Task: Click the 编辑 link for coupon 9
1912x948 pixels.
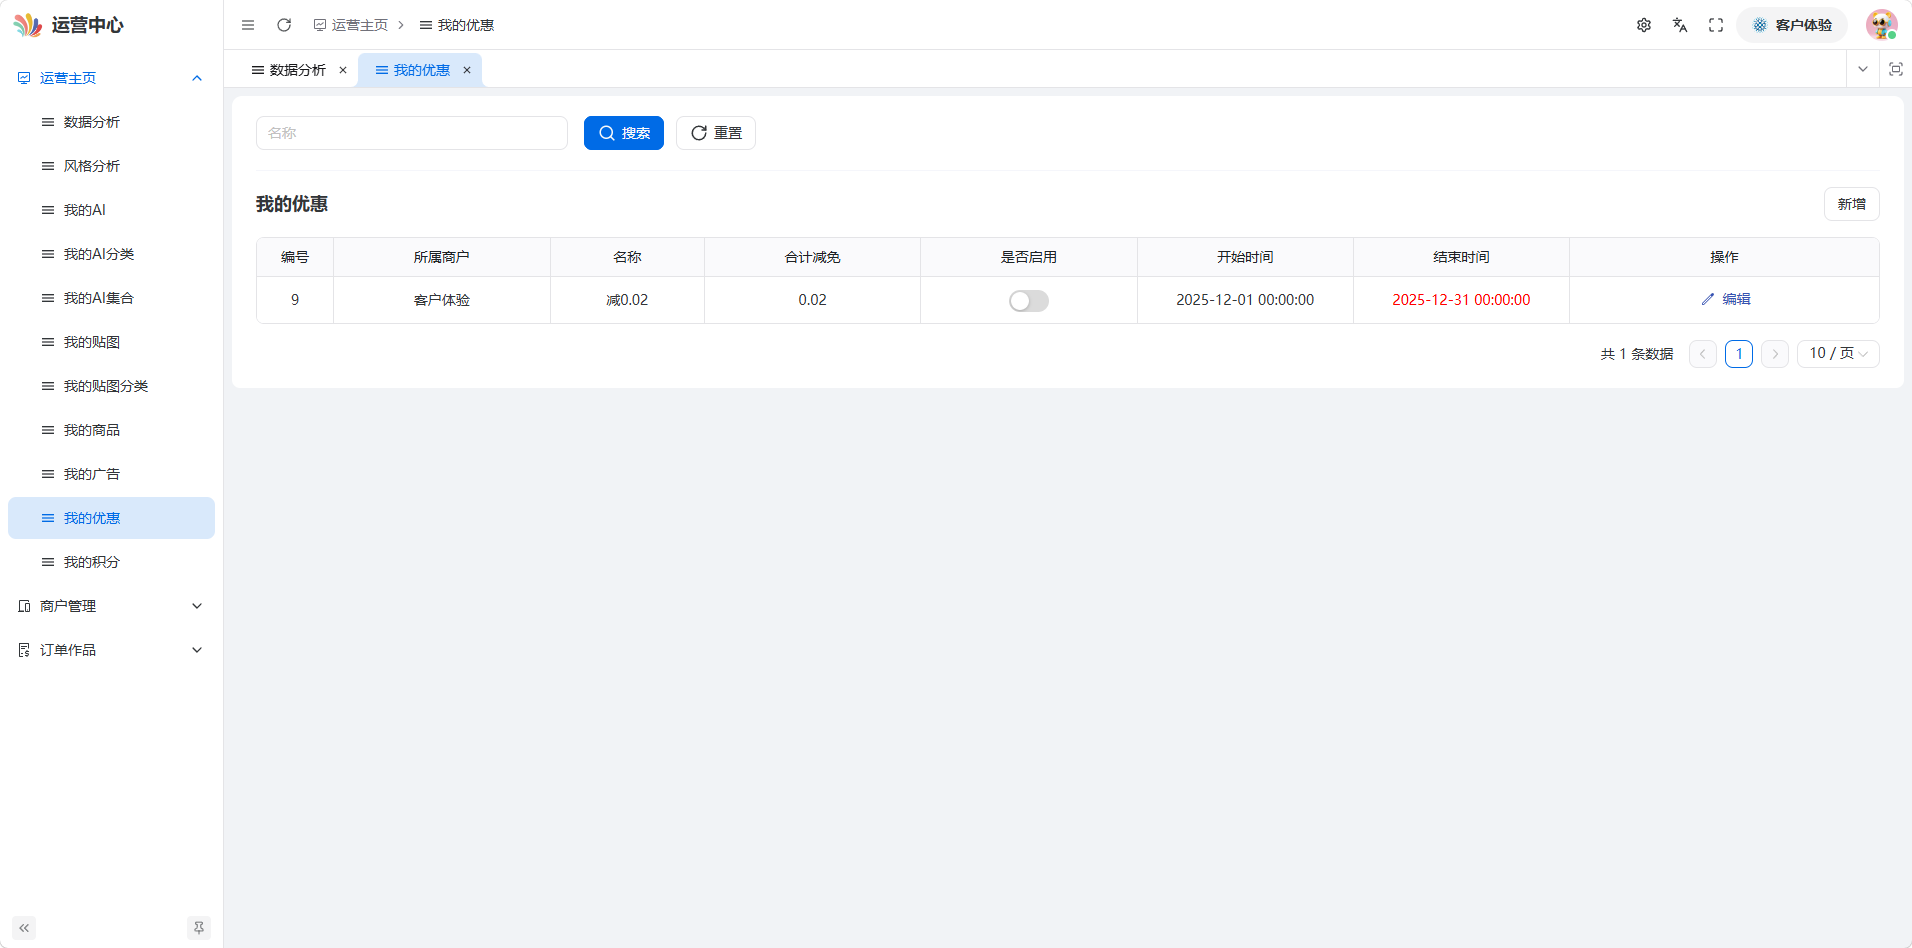Action: tap(1726, 299)
